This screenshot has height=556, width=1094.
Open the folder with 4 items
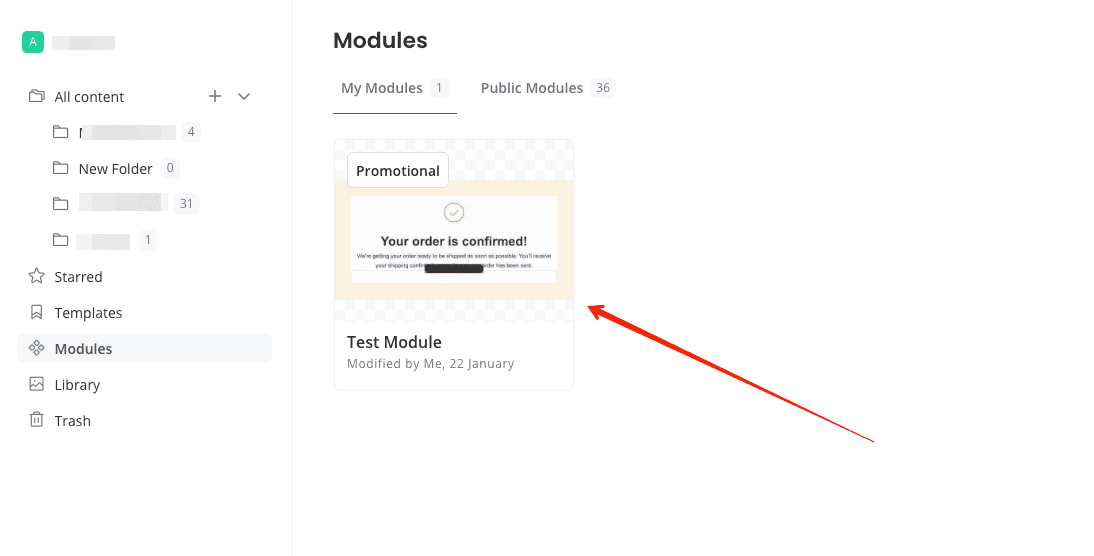(126, 132)
